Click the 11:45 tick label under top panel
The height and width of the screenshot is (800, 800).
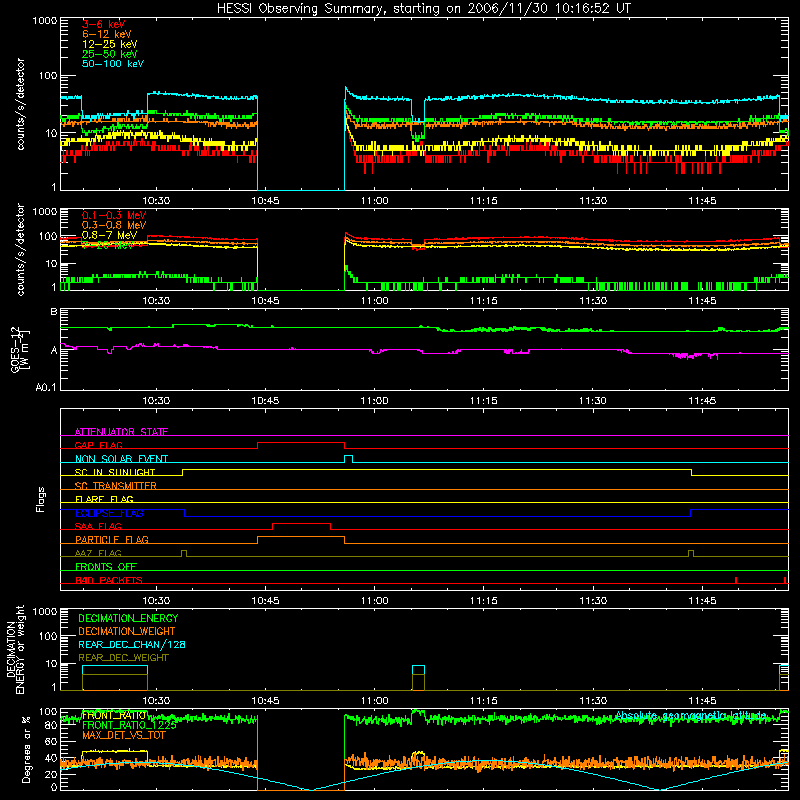(x=702, y=201)
